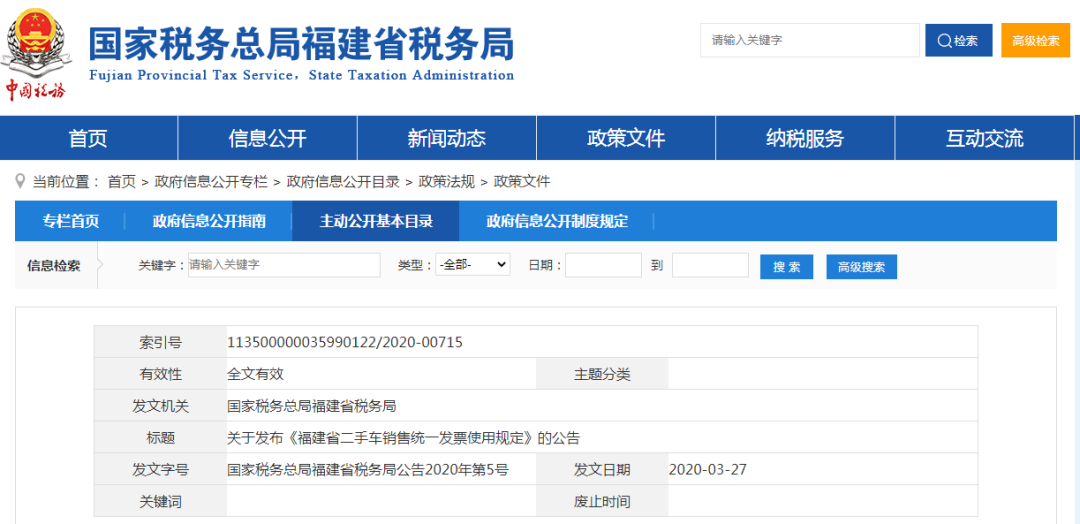This screenshot has width=1080, height=524.
Task: Open 互动交流 navigation item
Action: click(985, 138)
